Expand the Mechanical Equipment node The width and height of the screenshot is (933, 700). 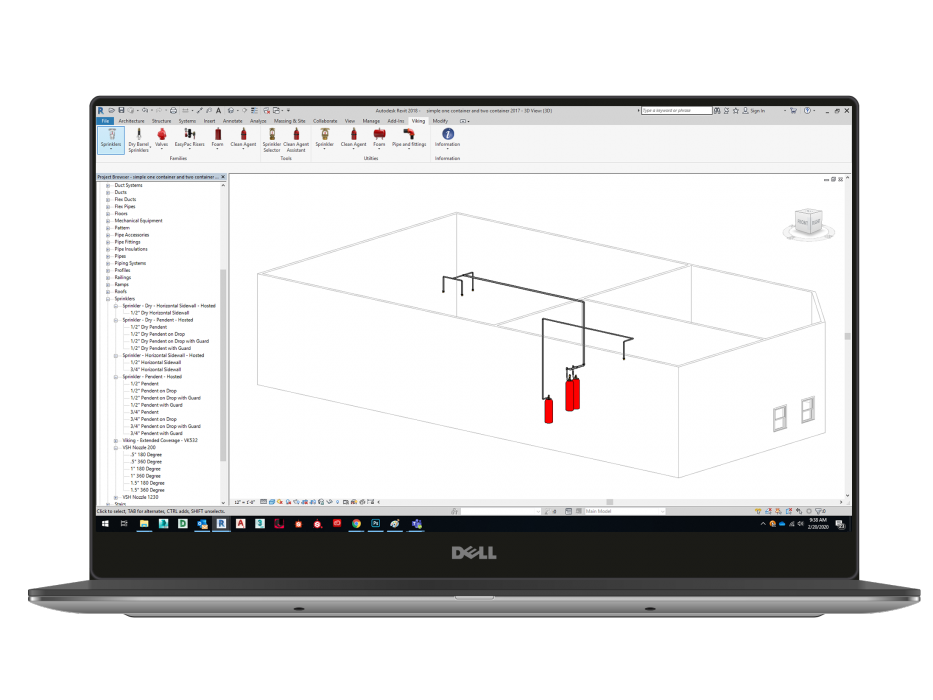click(108, 221)
